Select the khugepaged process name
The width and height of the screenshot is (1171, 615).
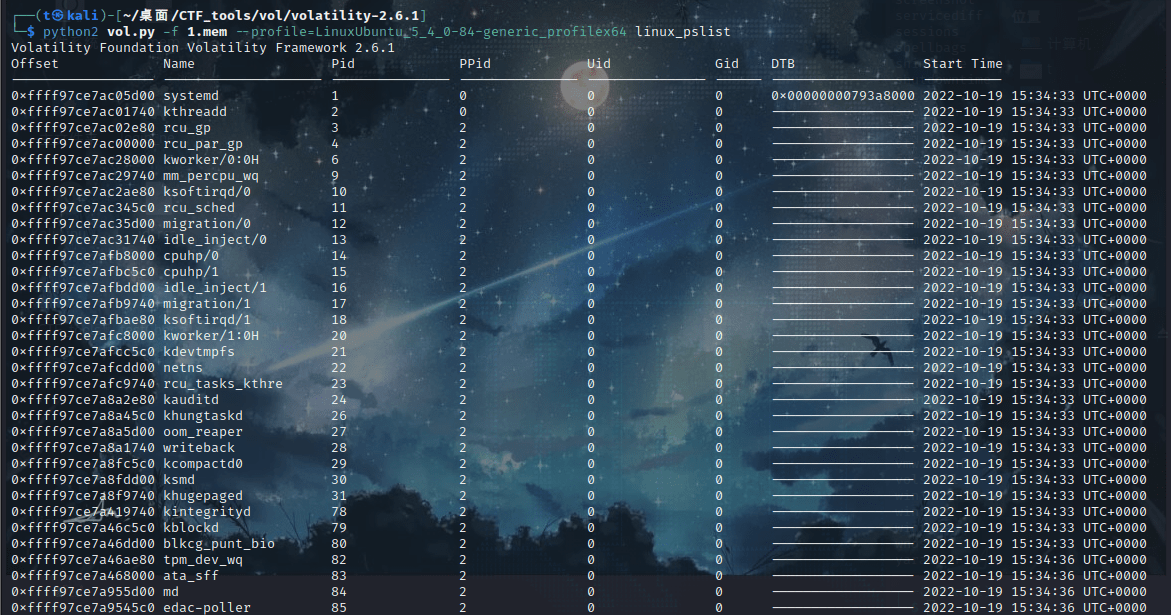203,496
